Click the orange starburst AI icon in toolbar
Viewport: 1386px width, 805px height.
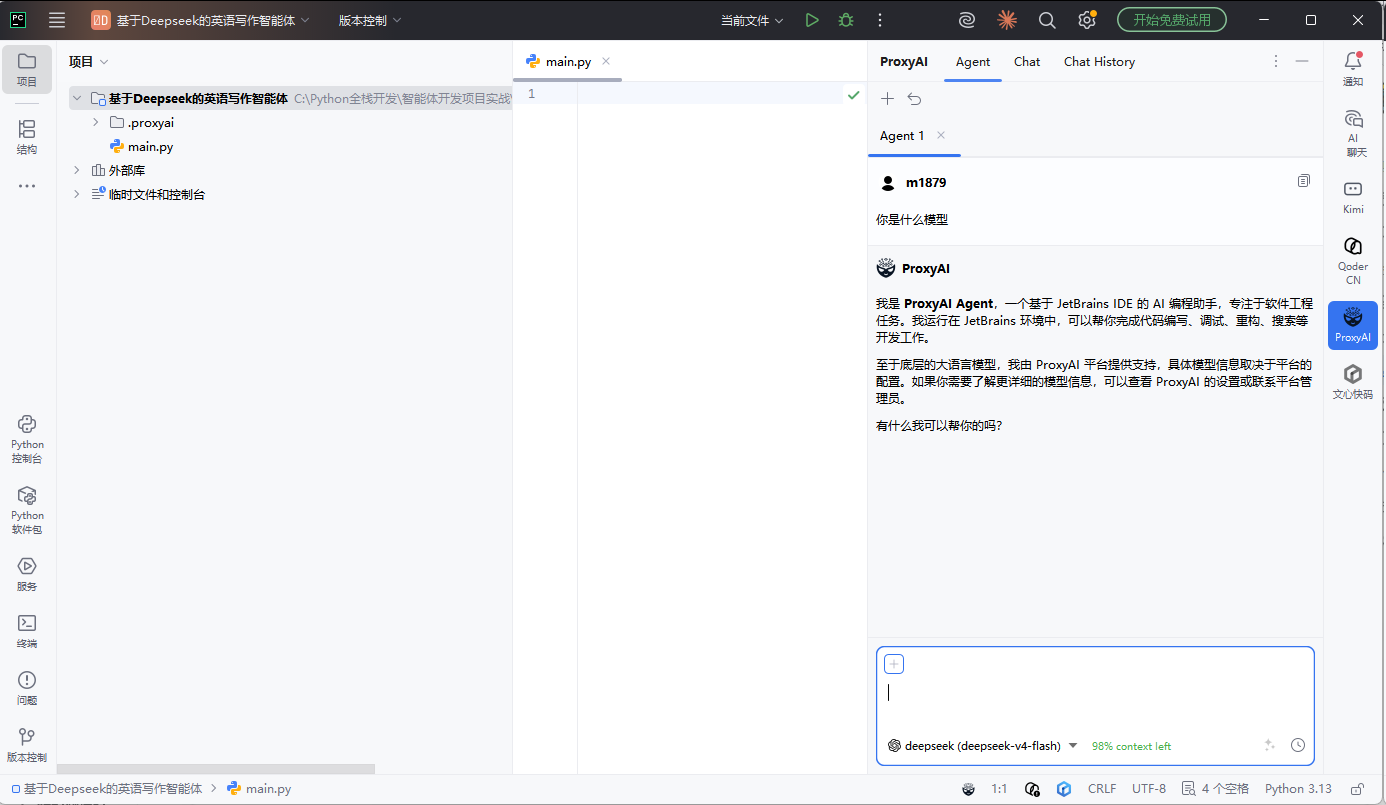tap(1007, 20)
